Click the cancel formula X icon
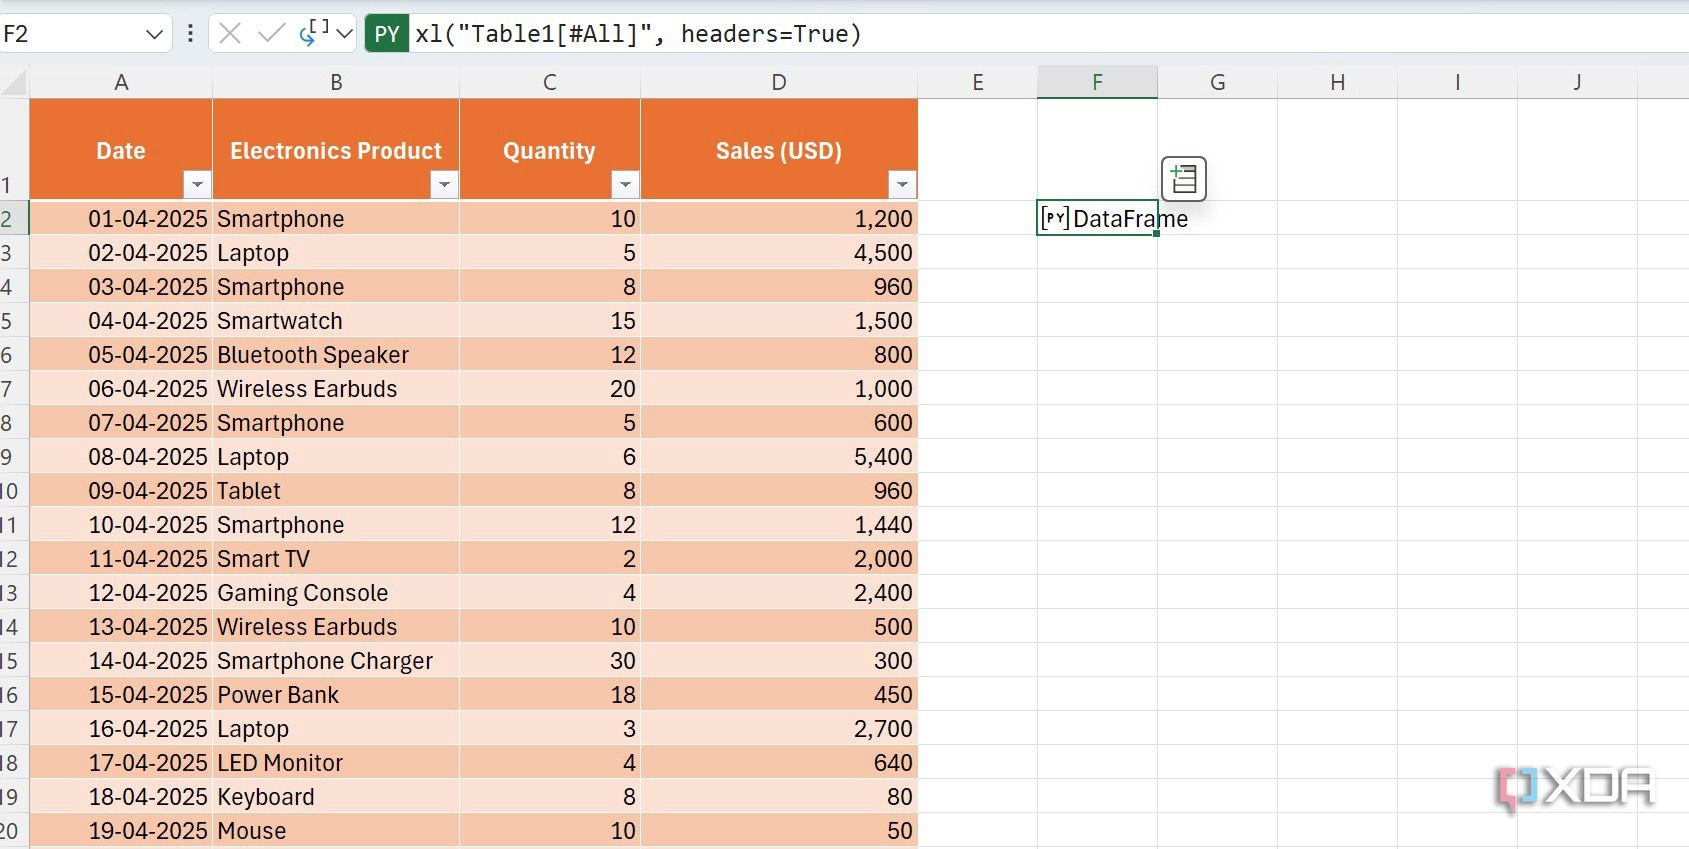The height and width of the screenshot is (849, 1689). click(x=230, y=34)
